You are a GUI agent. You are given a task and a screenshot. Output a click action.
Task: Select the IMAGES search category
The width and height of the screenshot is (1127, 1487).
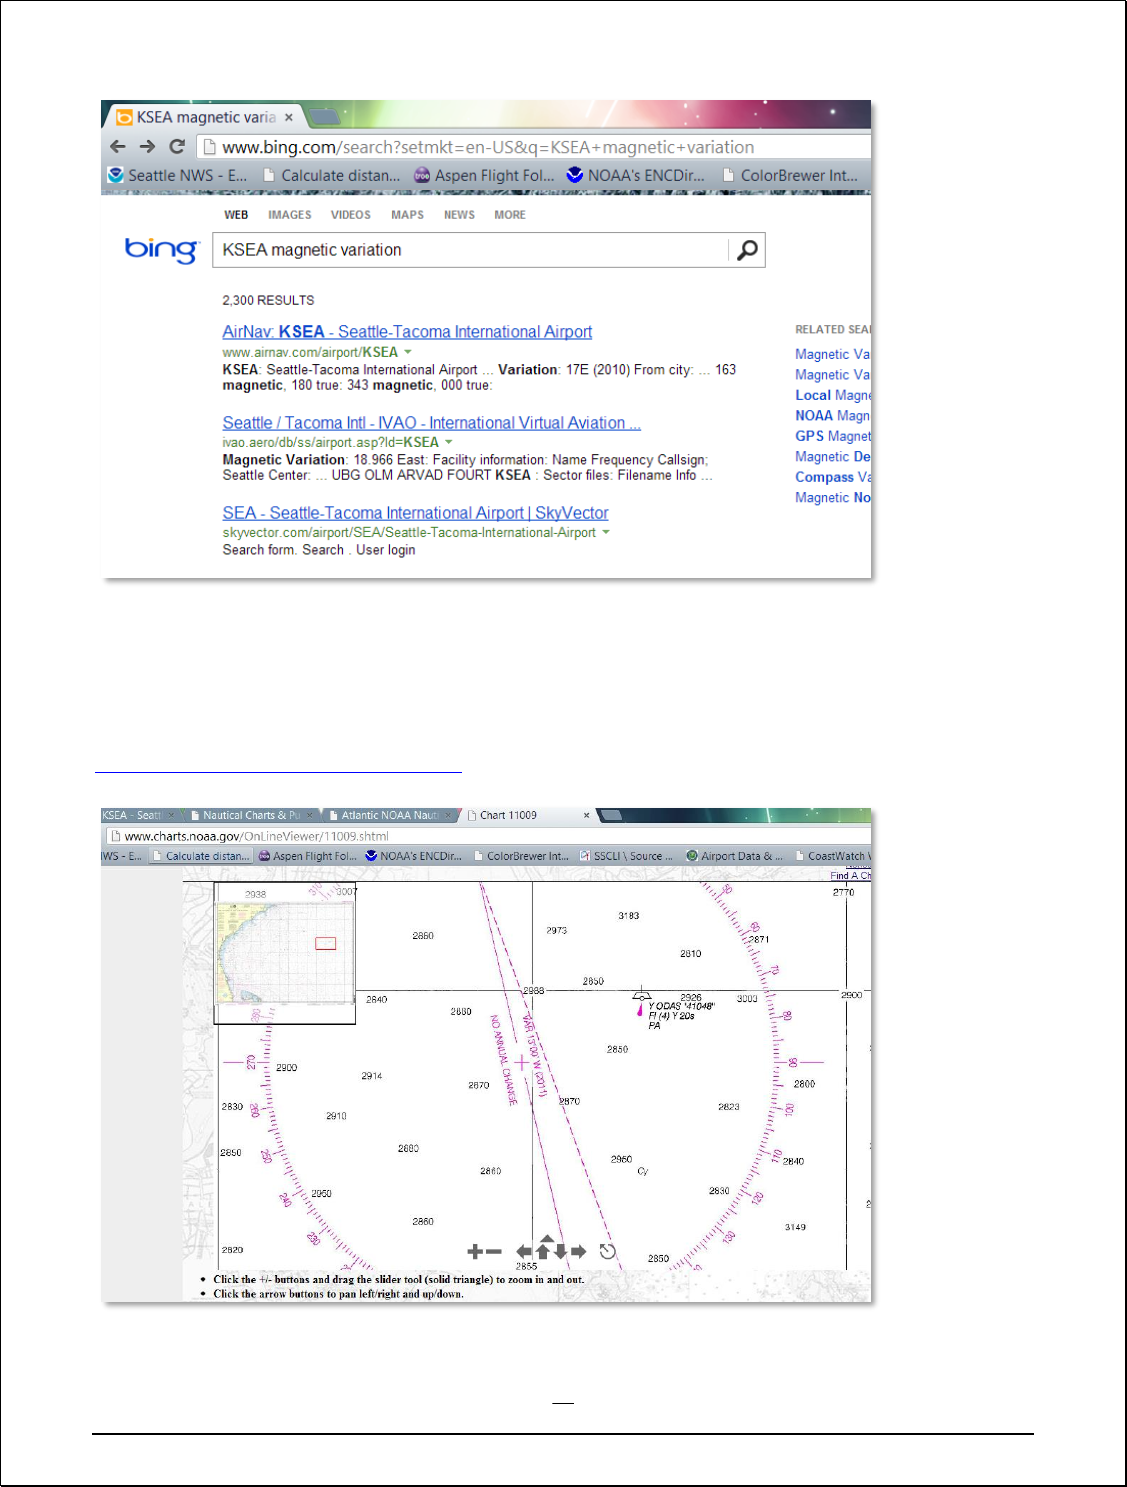(x=290, y=215)
